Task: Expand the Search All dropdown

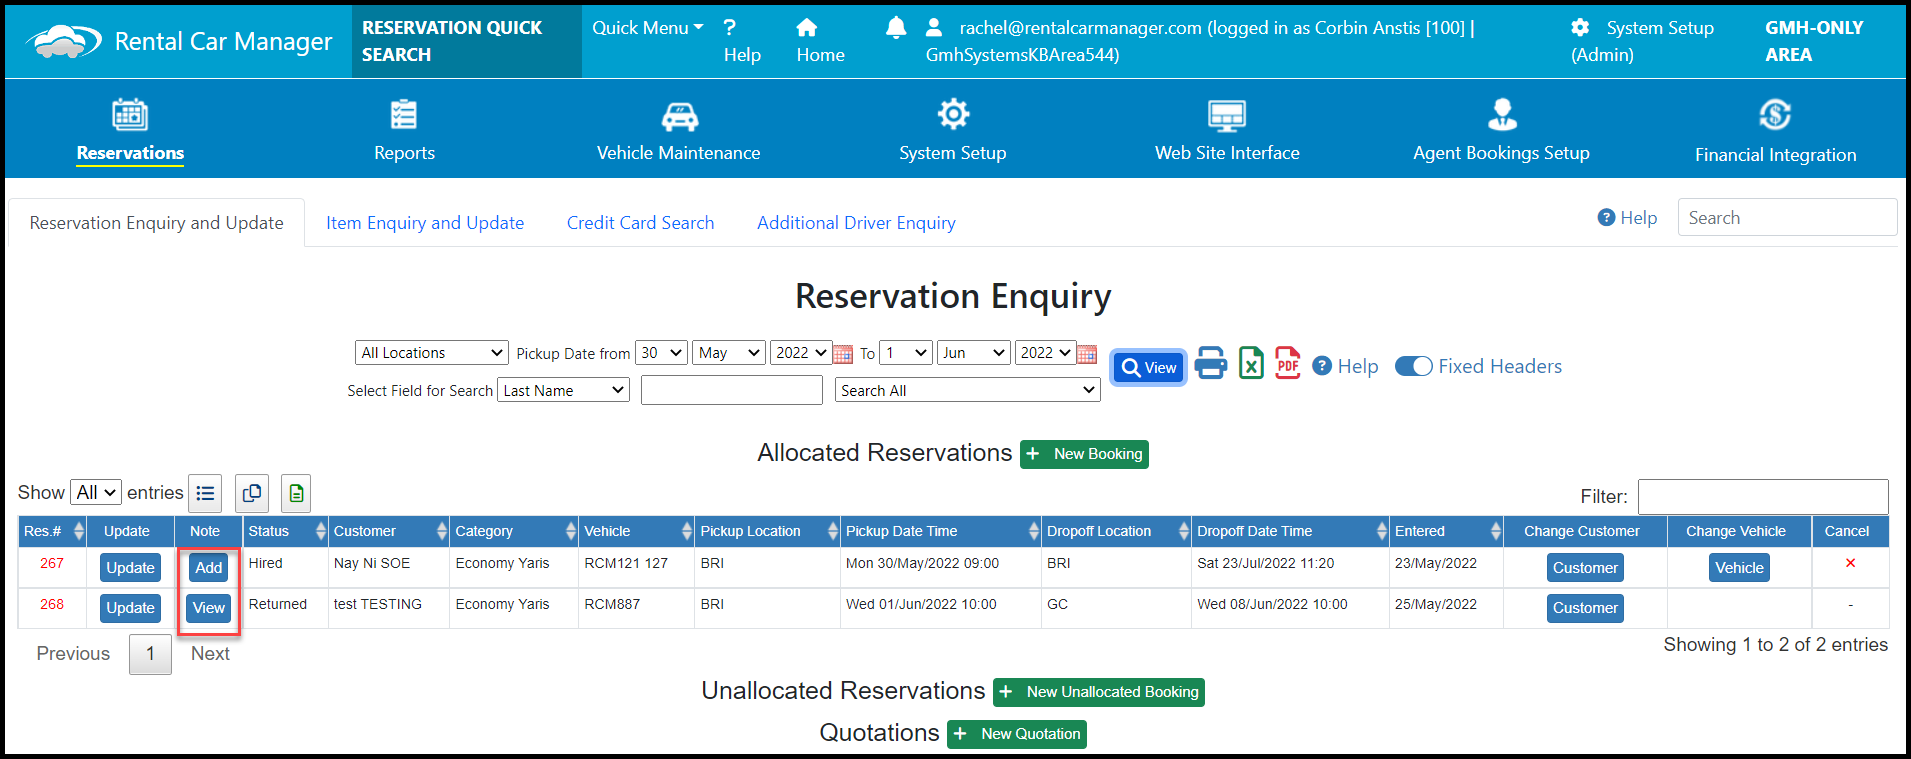Action: tap(967, 391)
